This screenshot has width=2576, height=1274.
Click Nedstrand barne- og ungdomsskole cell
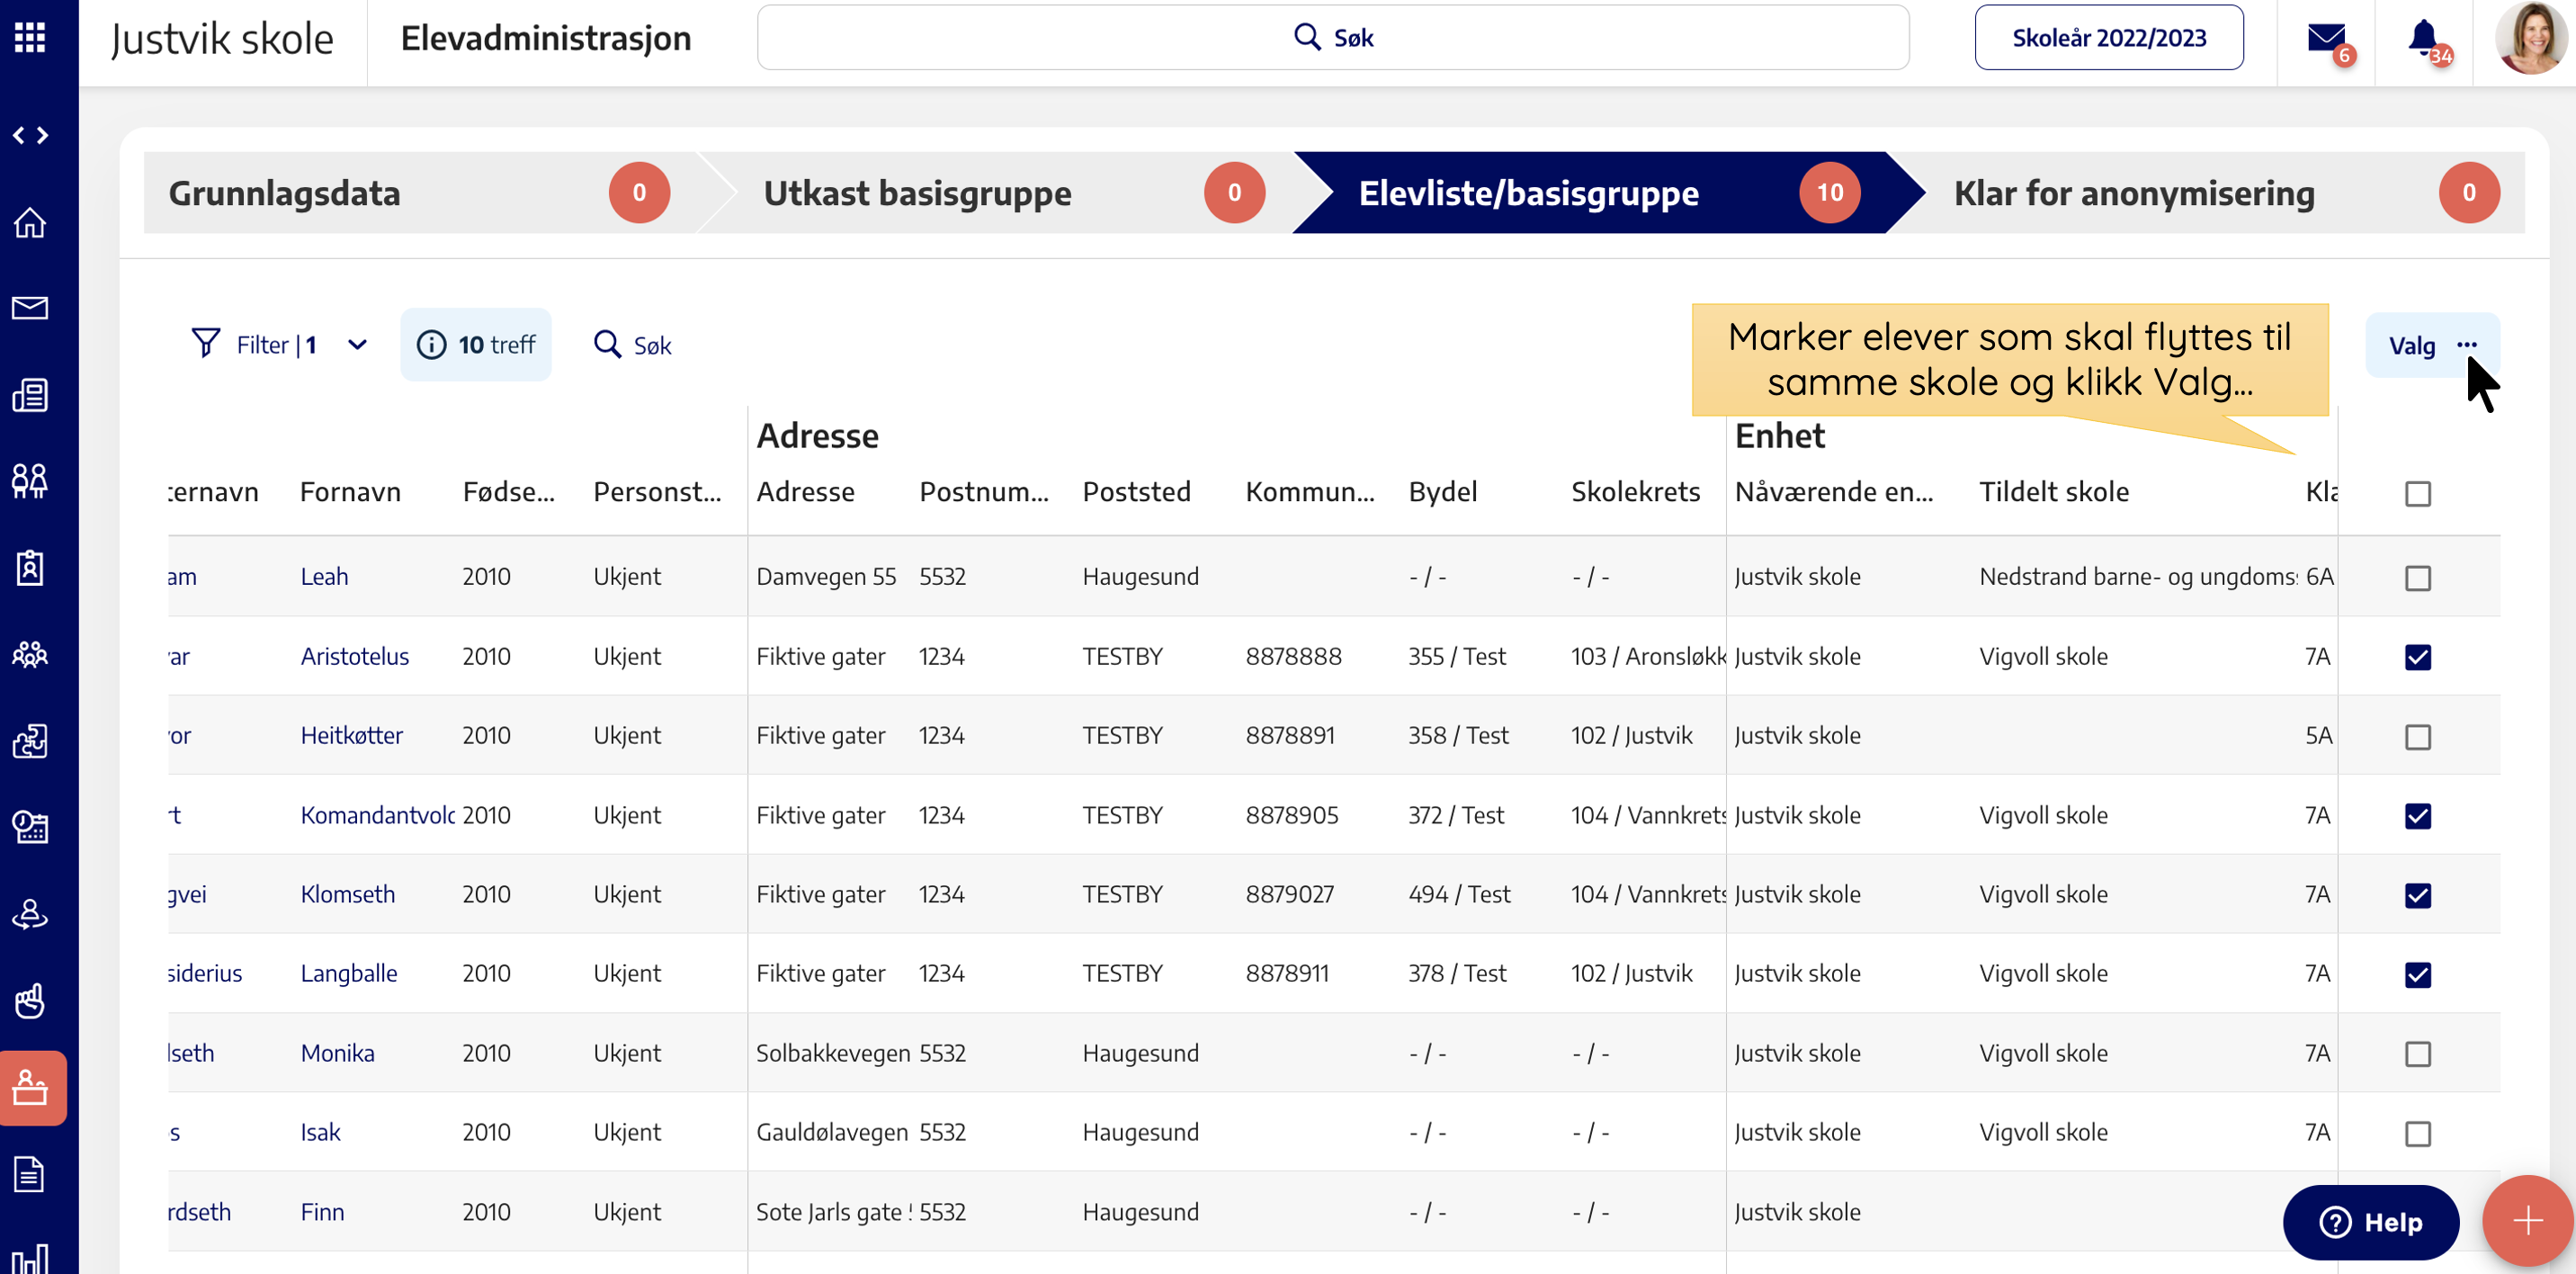coord(2138,576)
